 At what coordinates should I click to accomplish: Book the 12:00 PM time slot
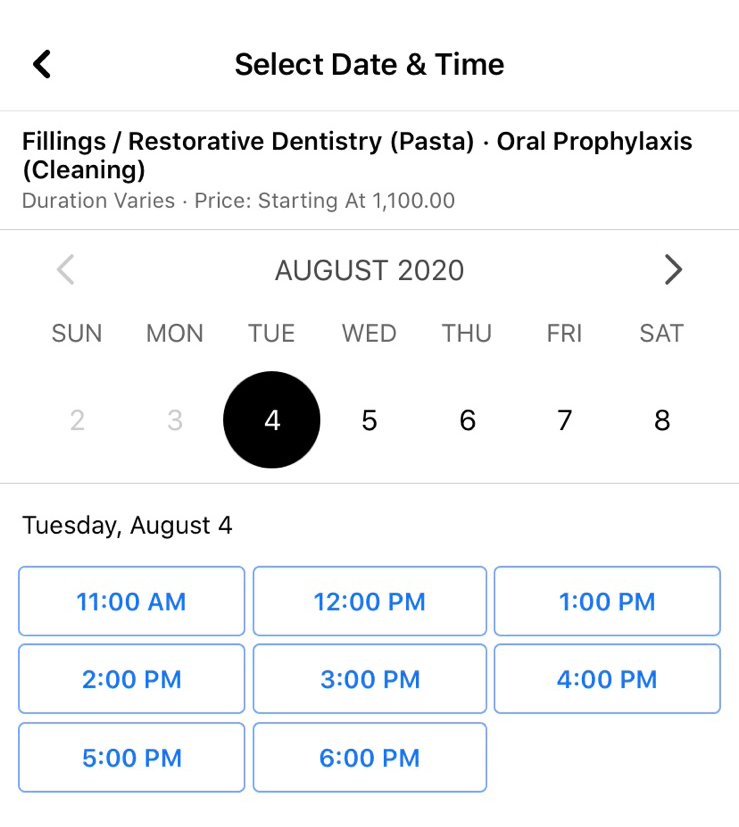[x=369, y=602]
